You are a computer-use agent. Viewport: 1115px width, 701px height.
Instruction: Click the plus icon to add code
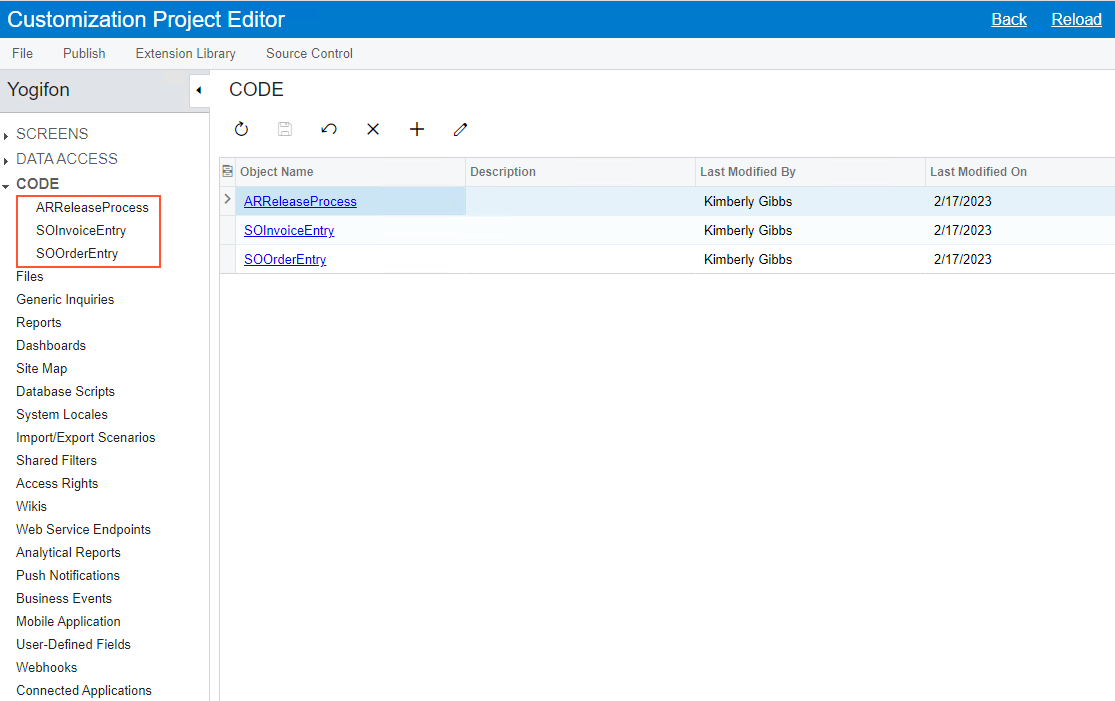click(x=417, y=129)
